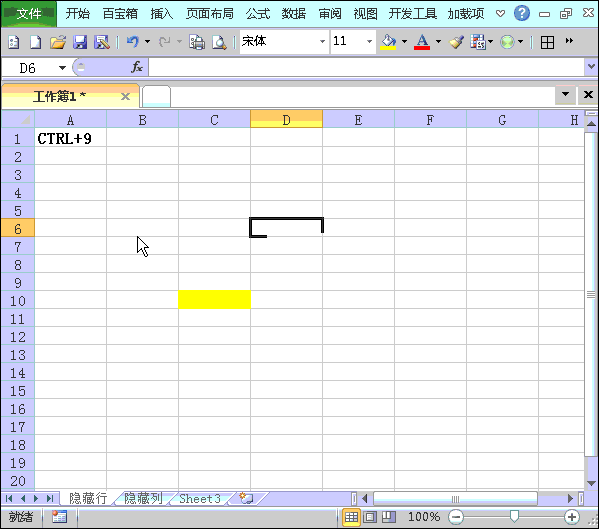Open the 开始 tab
The image size is (599, 529).
pyautogui.click(x=78, y=14)
